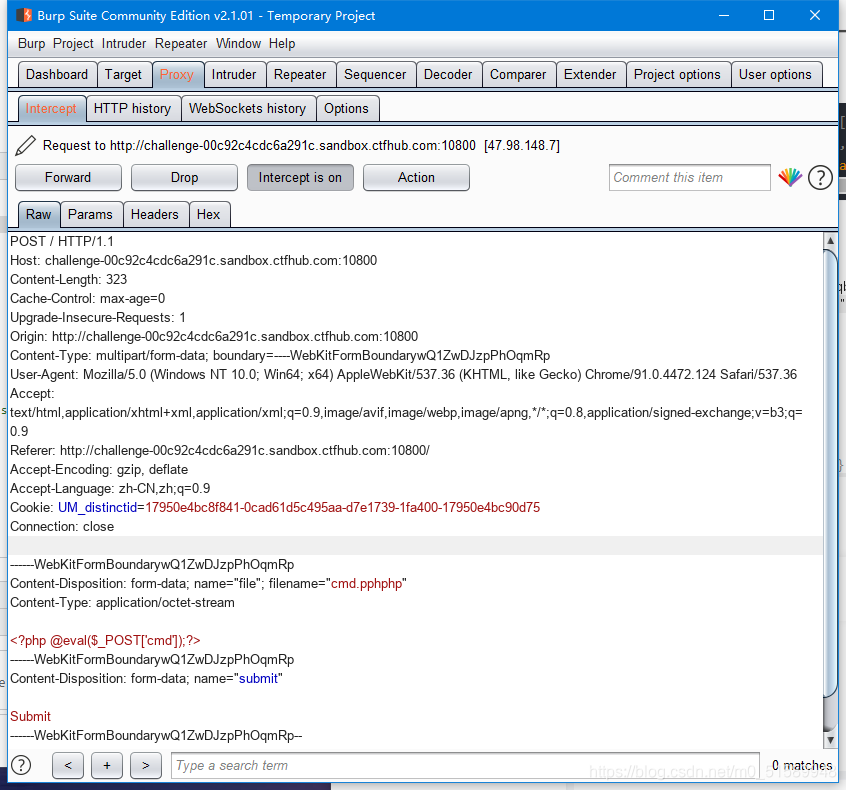Open the Decoder tab
846x790 pixels.
click(448, 74)
